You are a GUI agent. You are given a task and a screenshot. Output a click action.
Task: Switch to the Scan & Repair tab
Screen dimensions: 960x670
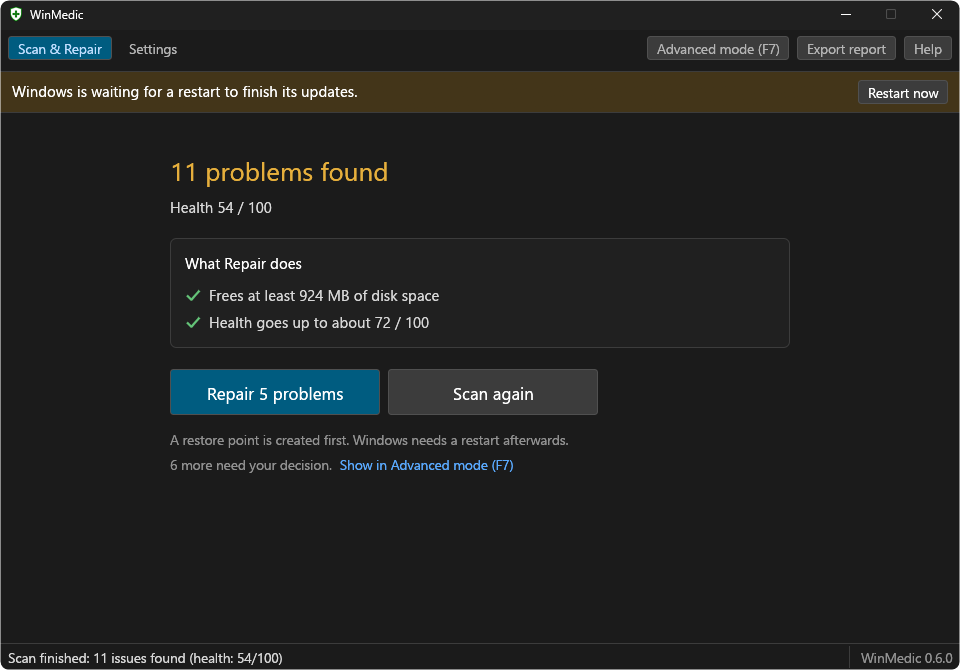click(60, 49)
